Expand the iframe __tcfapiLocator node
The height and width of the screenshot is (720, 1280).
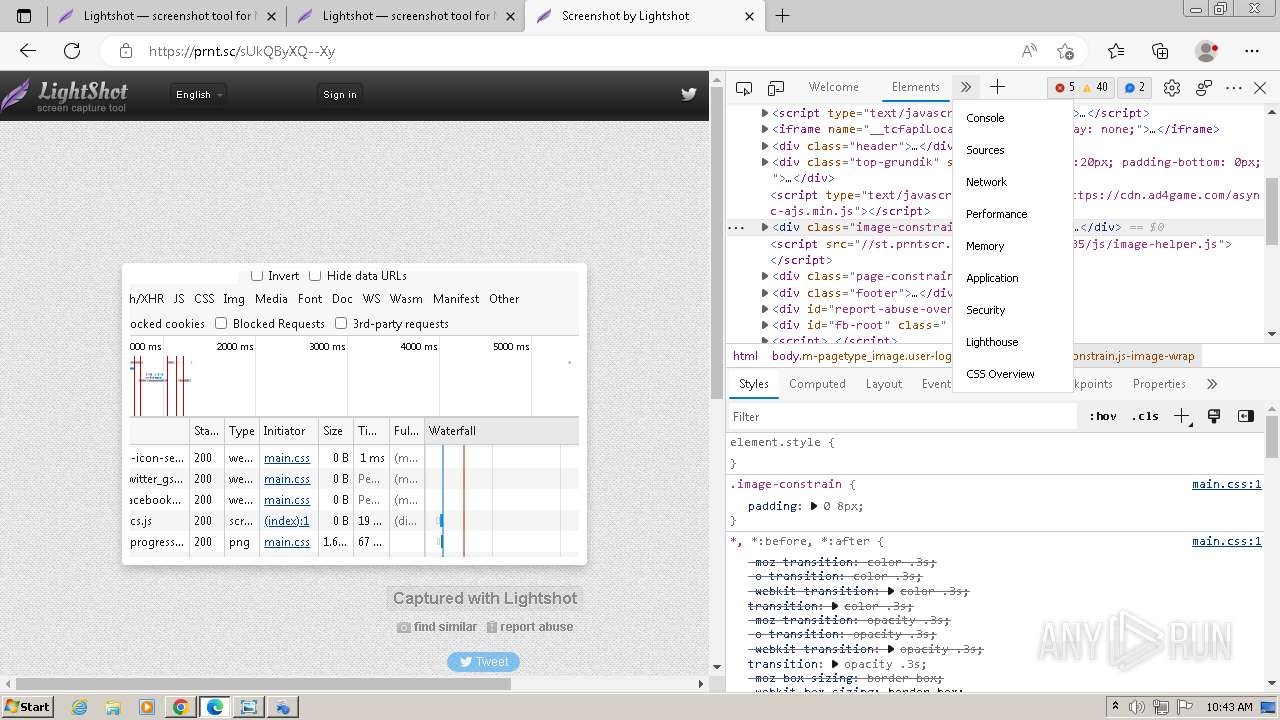(765, 129)
